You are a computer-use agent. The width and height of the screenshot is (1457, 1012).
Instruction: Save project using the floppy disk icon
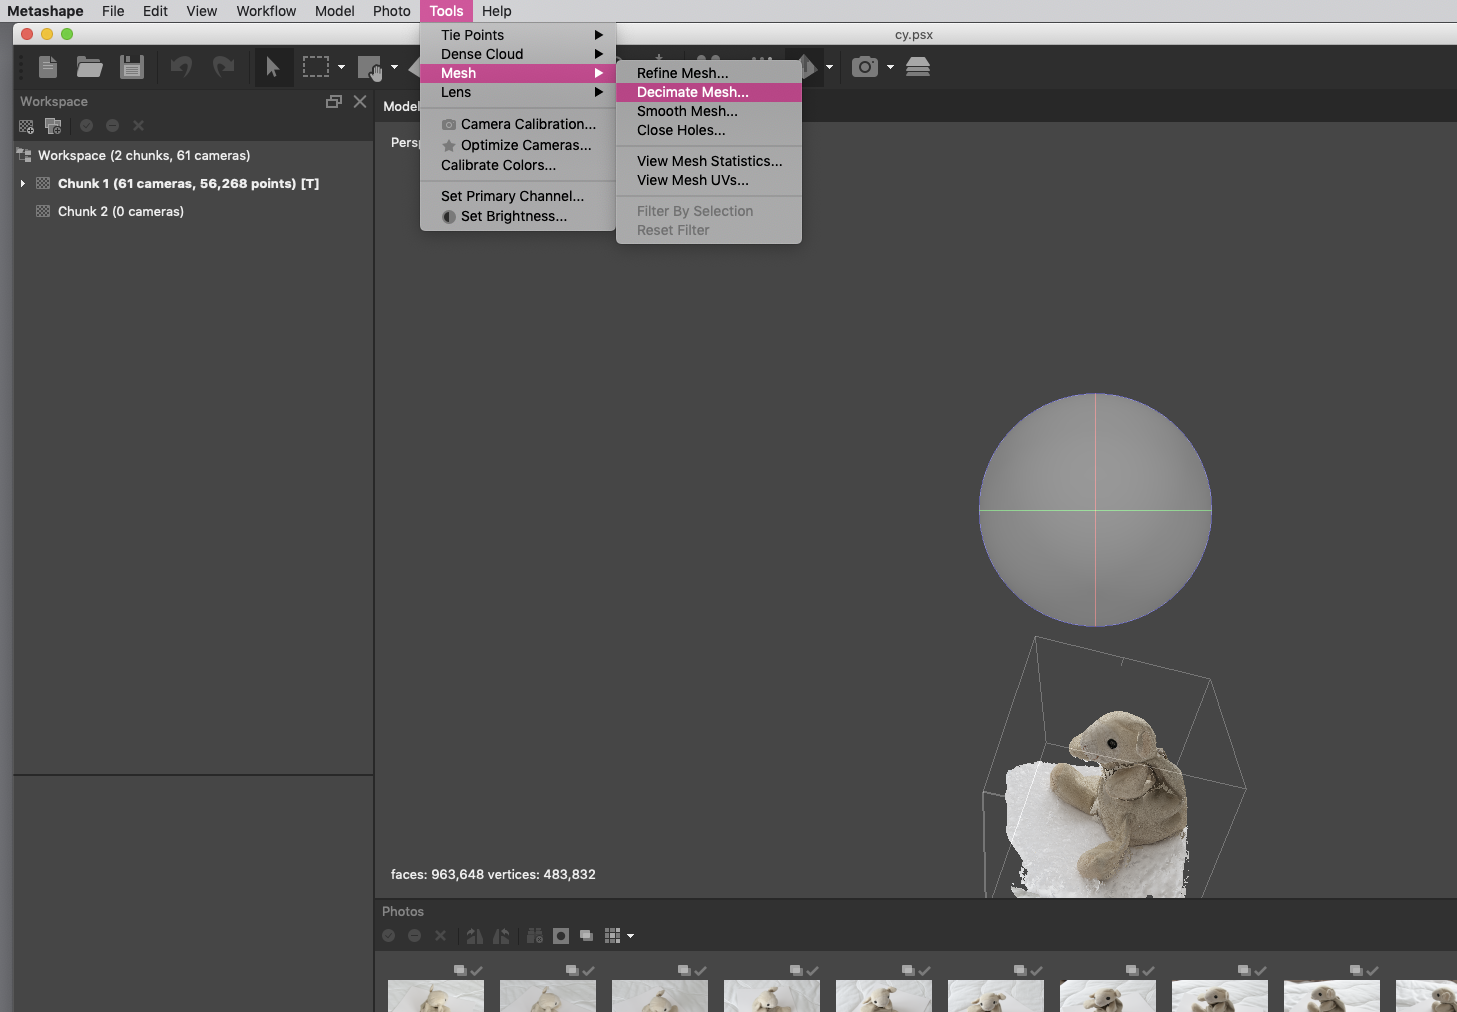coord(132,67)
